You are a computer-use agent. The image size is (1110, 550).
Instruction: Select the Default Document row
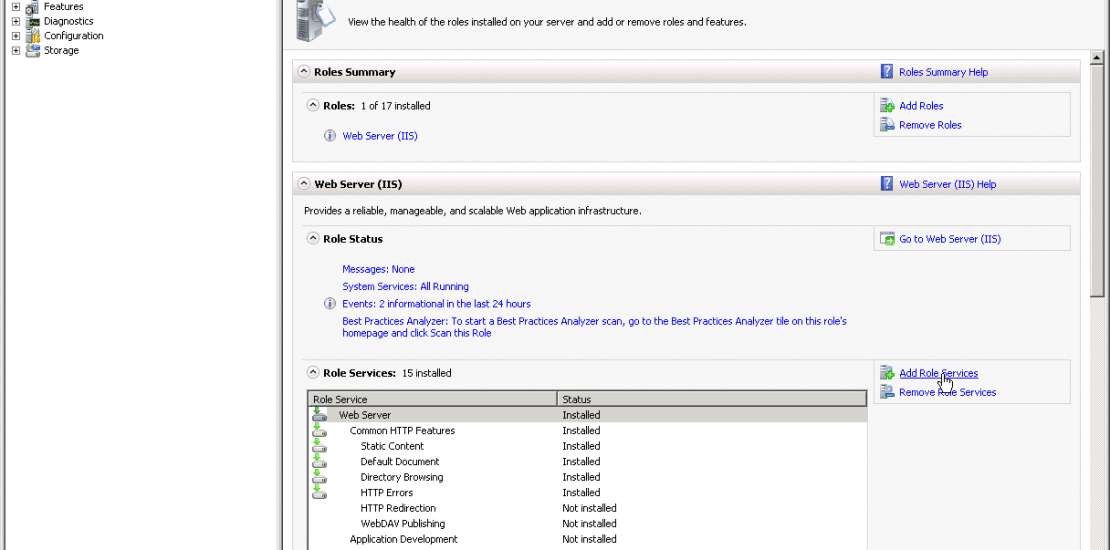[588, 462]
